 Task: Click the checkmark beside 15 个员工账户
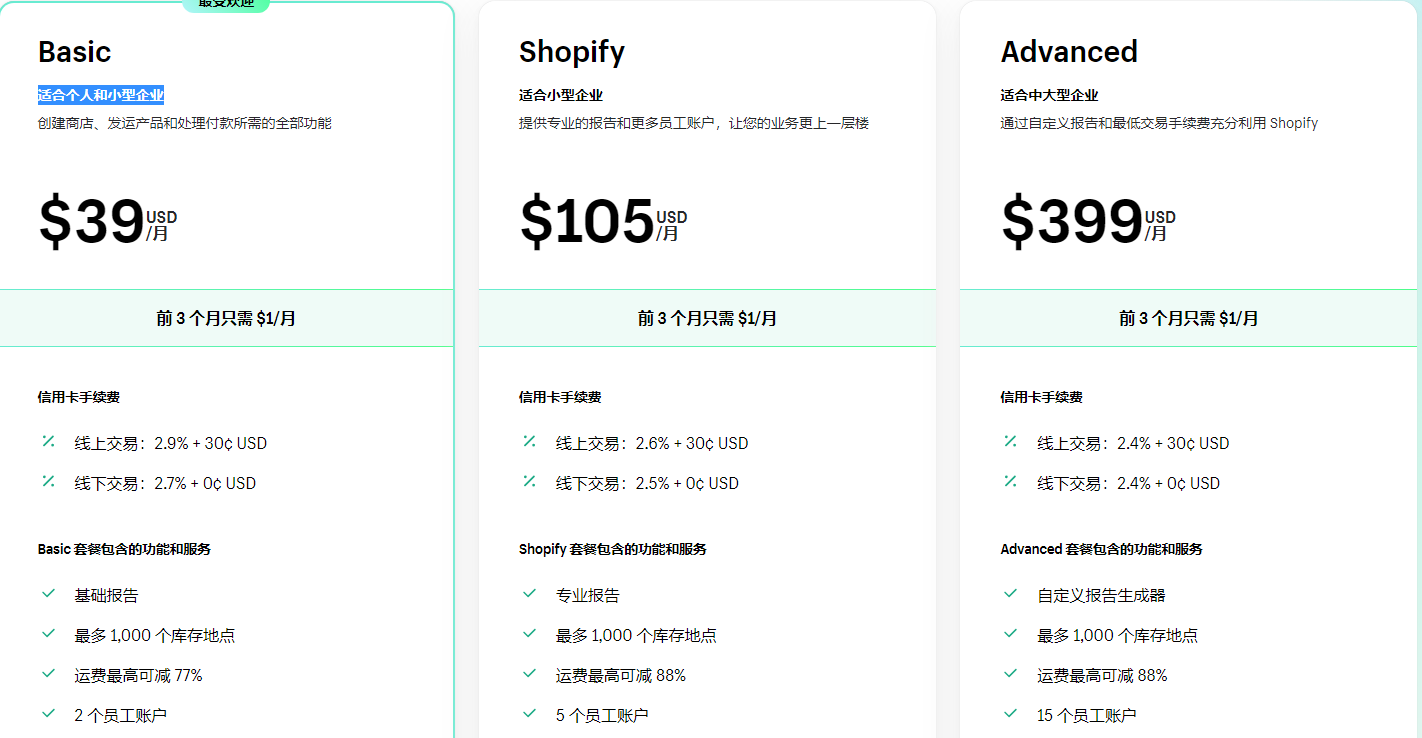coord(1010,714)
